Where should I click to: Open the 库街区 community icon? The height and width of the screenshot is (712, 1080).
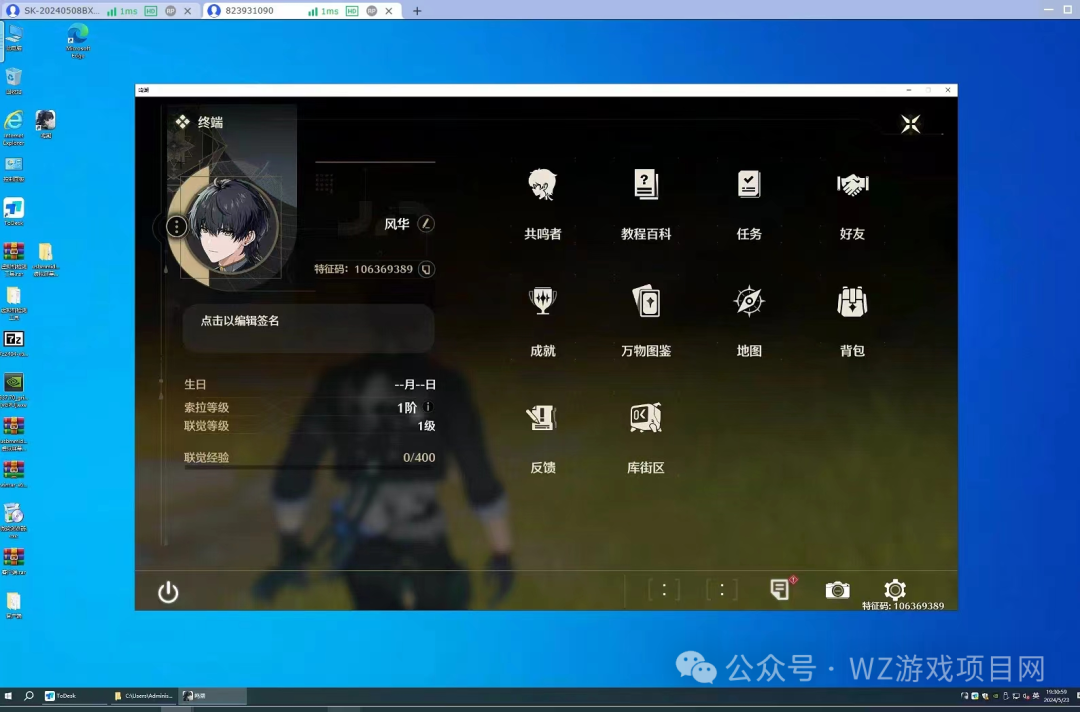click(646, 418)
